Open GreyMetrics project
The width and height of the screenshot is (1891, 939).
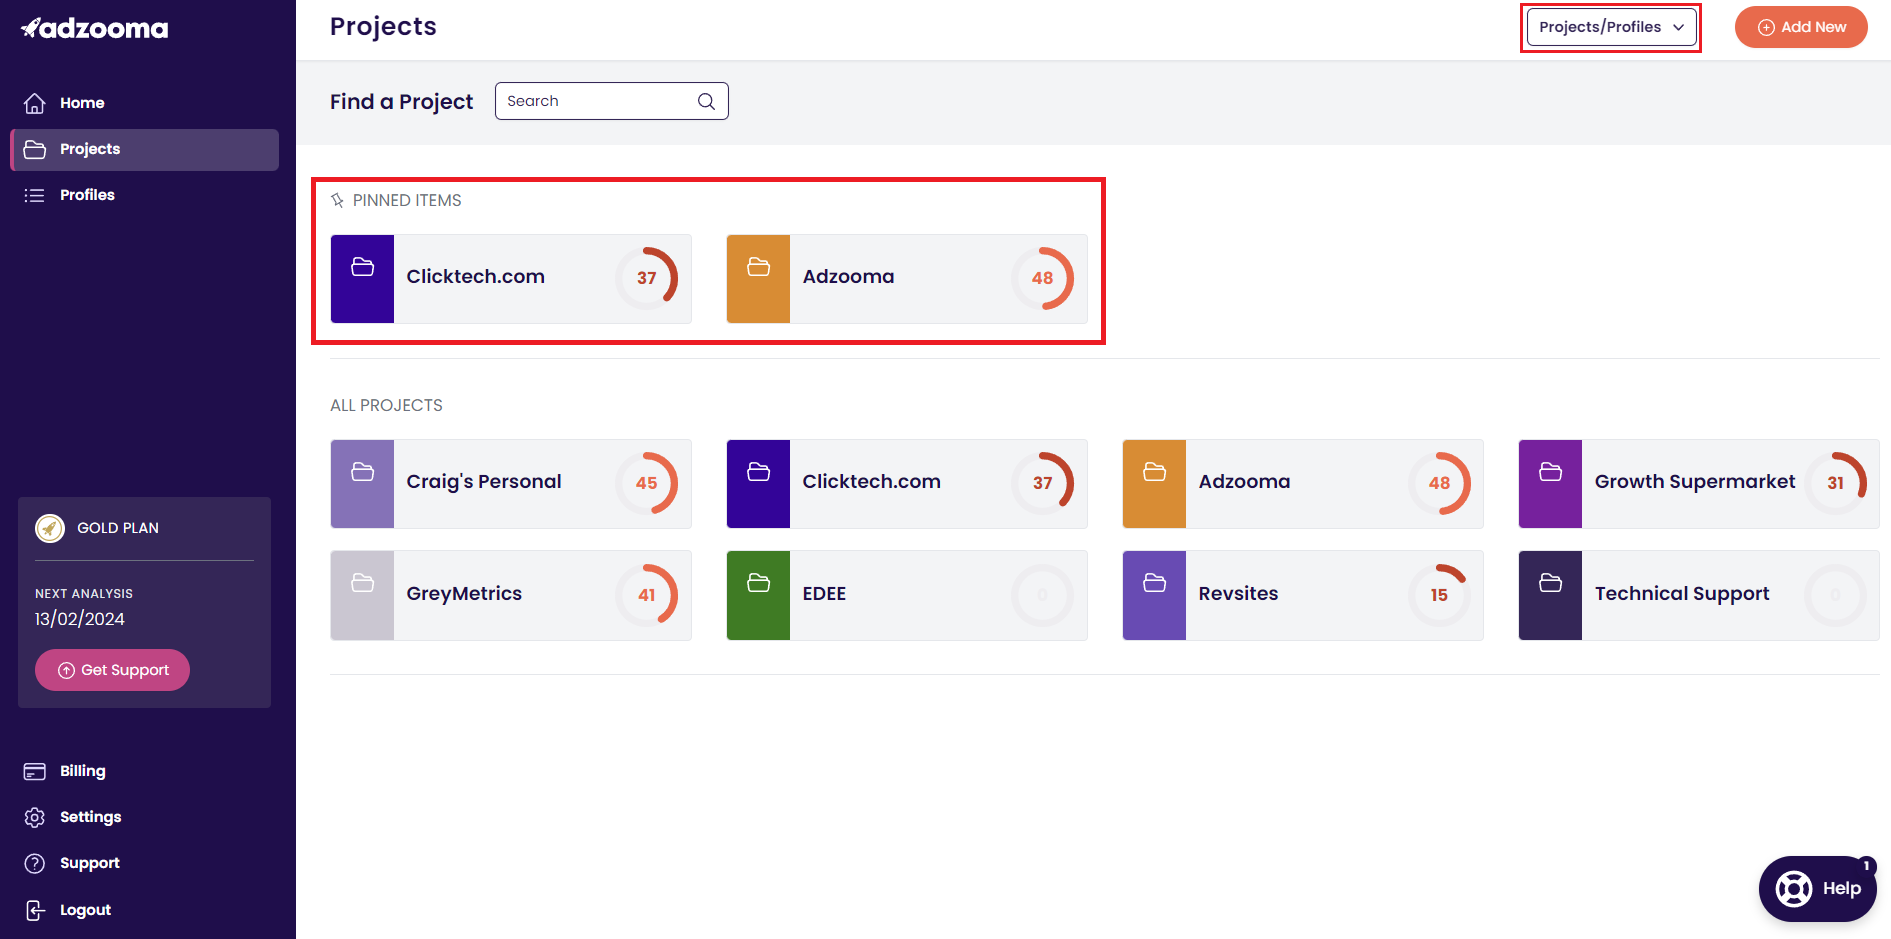pyautogui.click(x=464, y=594)
